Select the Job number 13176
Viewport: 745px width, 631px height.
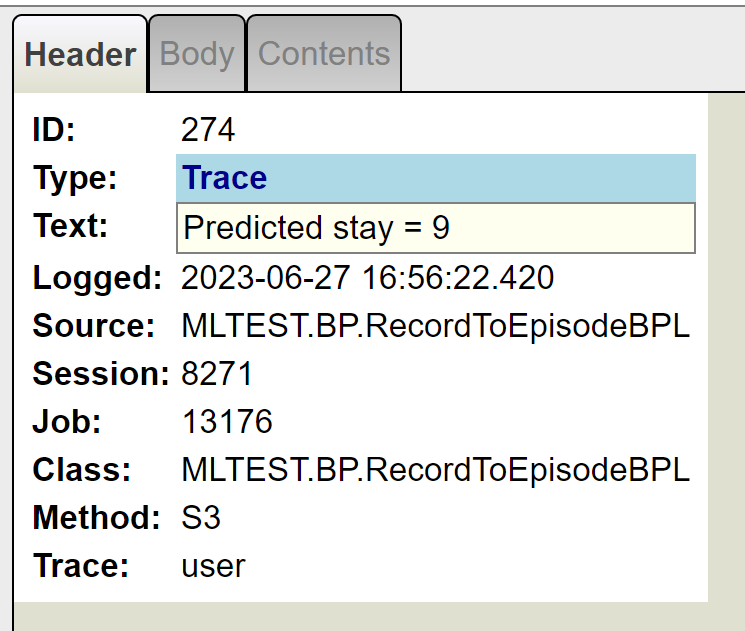[227, 422]
